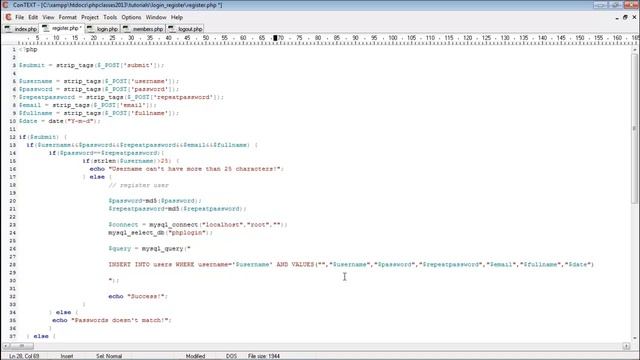
Task: Click the 'Modified' status bar entry
Action: 196,356
